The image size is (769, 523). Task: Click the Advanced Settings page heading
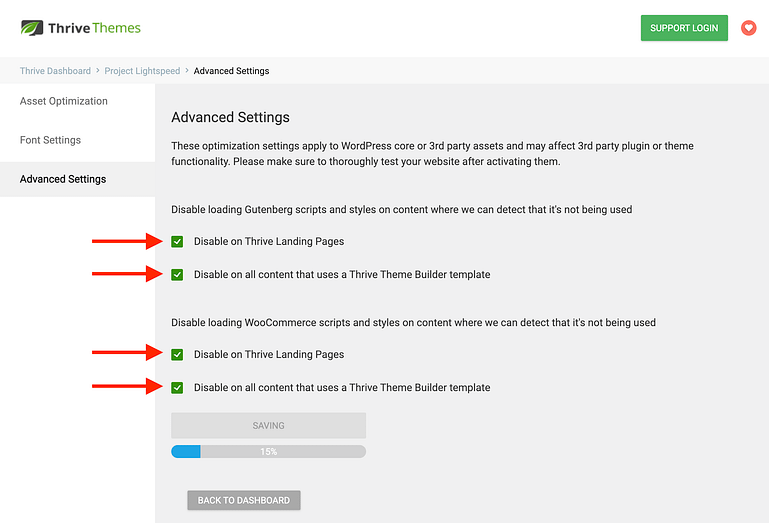pos(231,117)
